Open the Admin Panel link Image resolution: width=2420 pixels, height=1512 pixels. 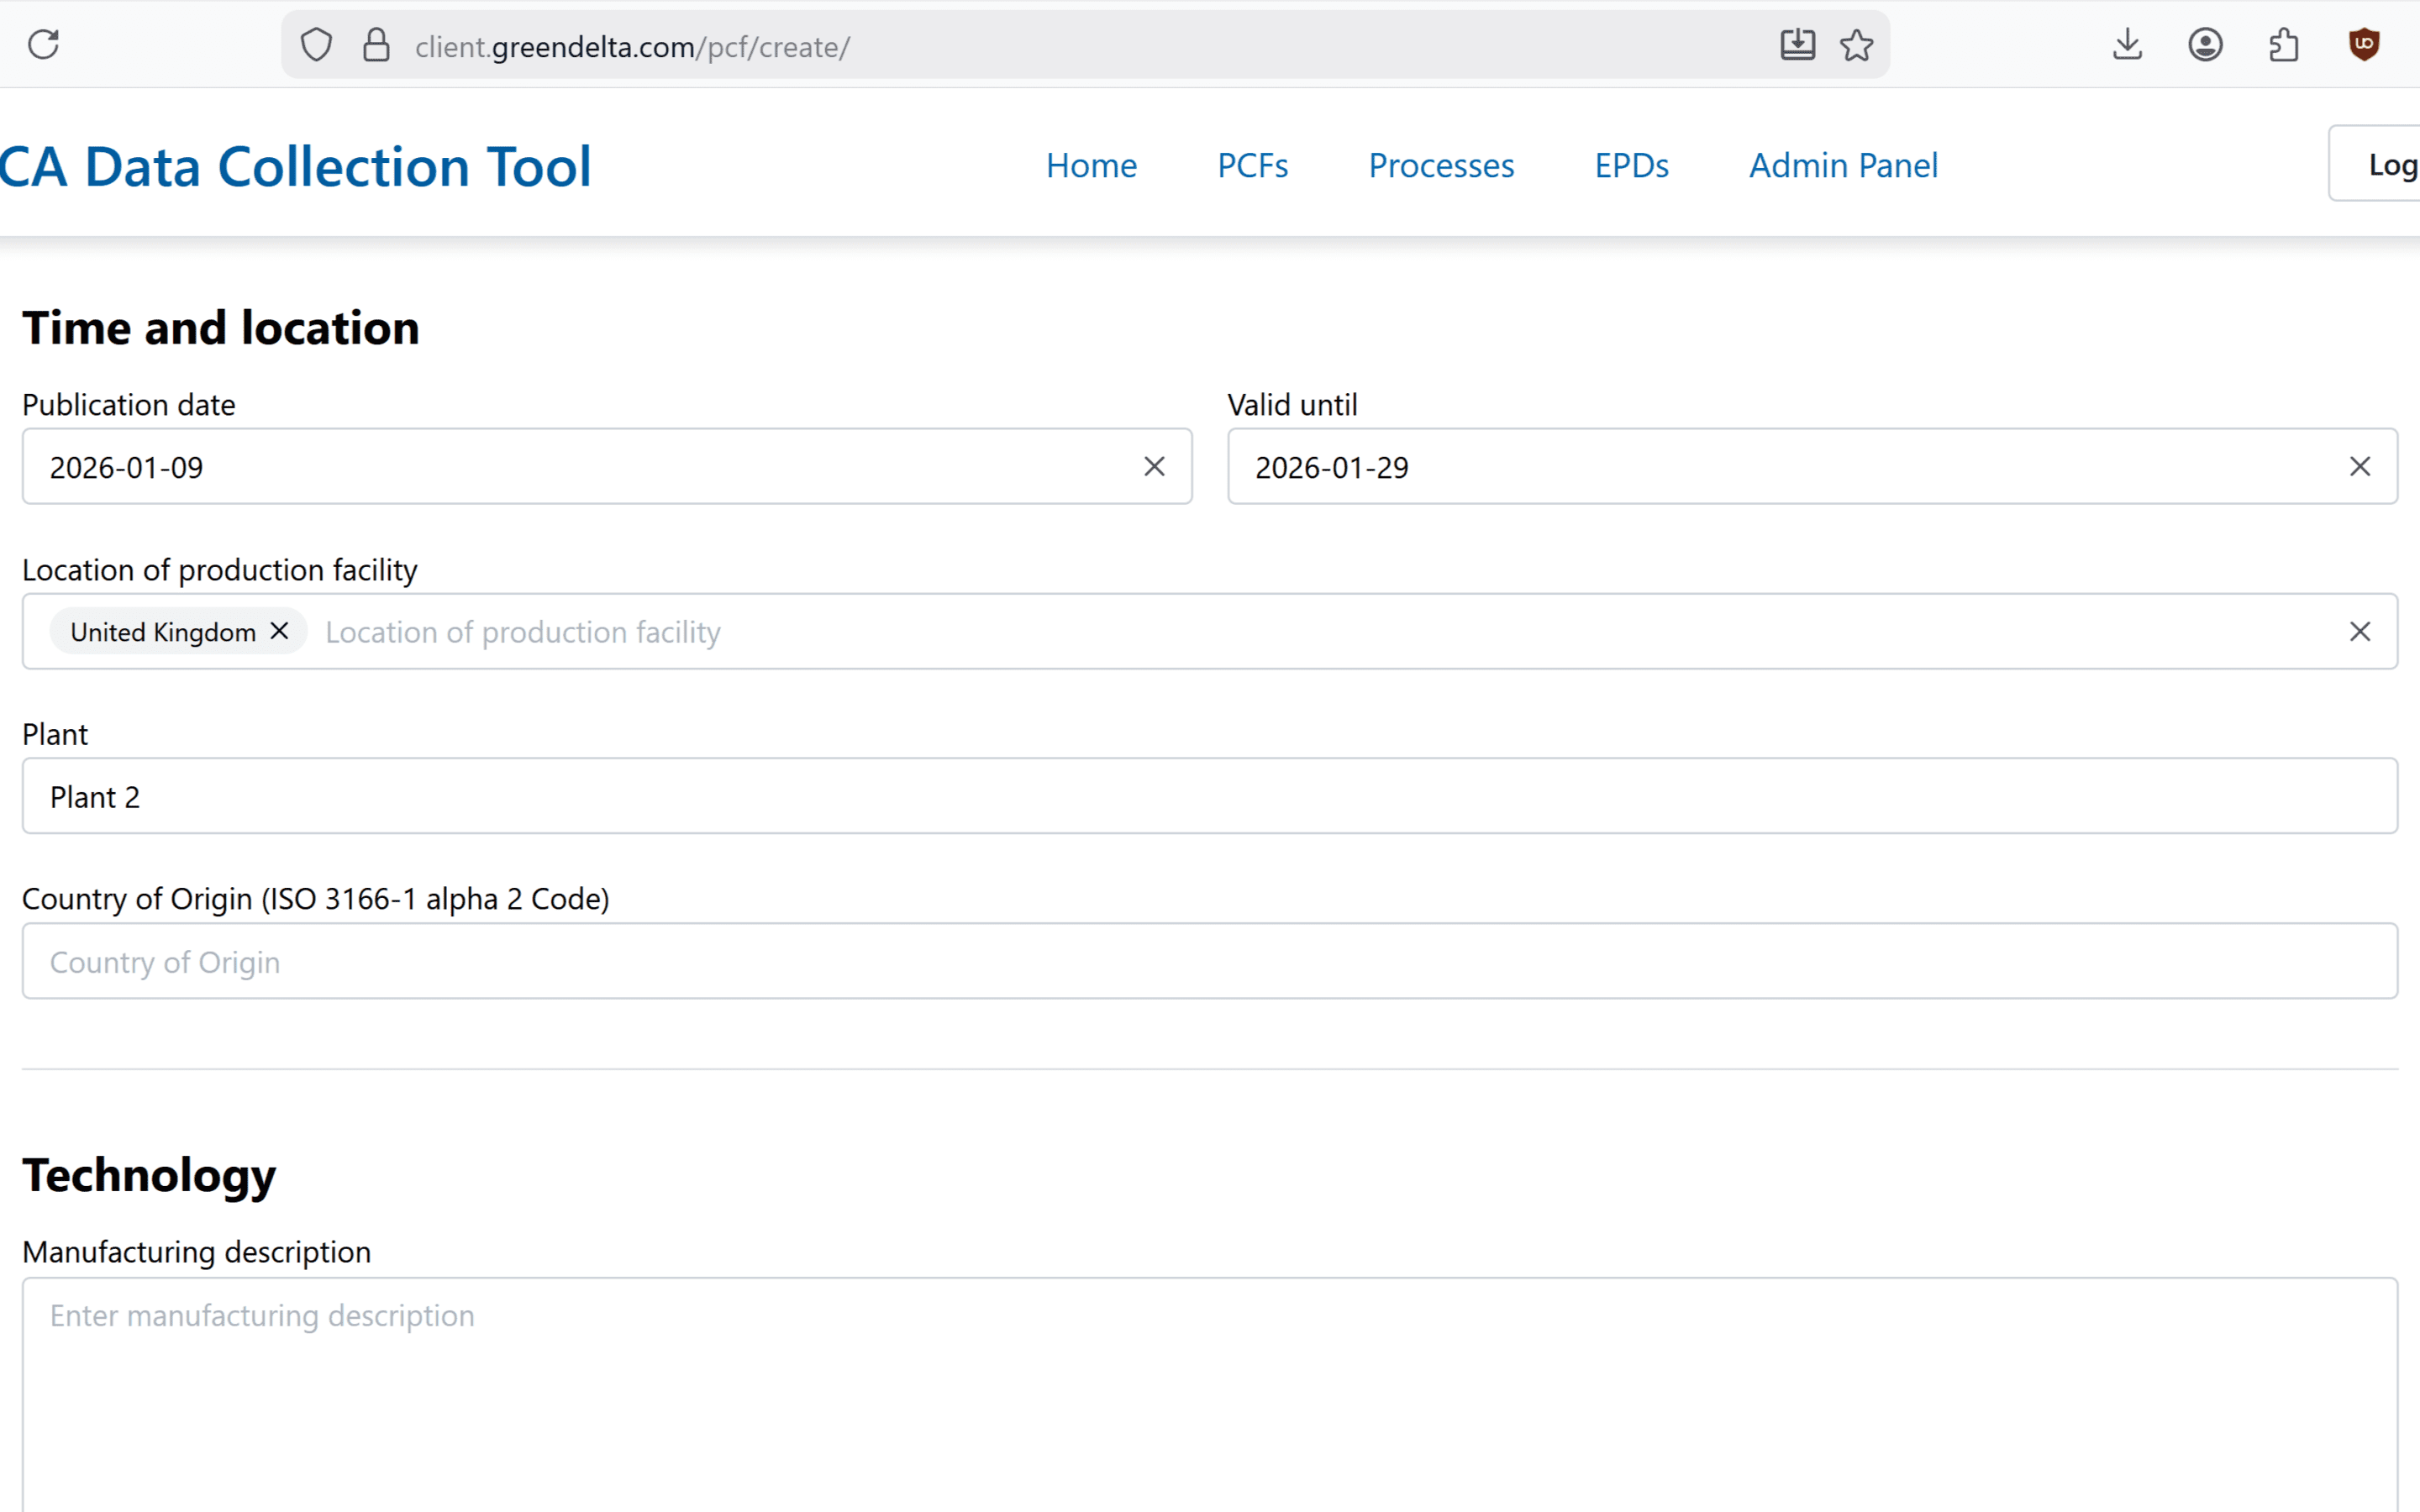[1843, 165]
